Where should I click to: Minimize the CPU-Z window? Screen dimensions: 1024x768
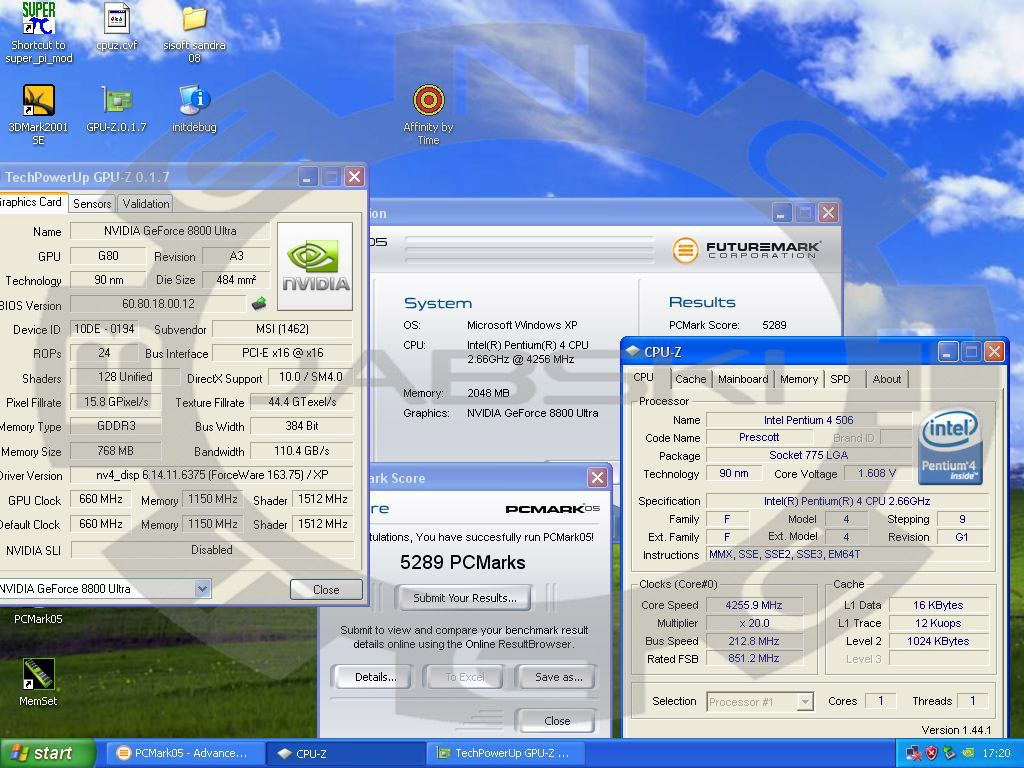point(948,351)
